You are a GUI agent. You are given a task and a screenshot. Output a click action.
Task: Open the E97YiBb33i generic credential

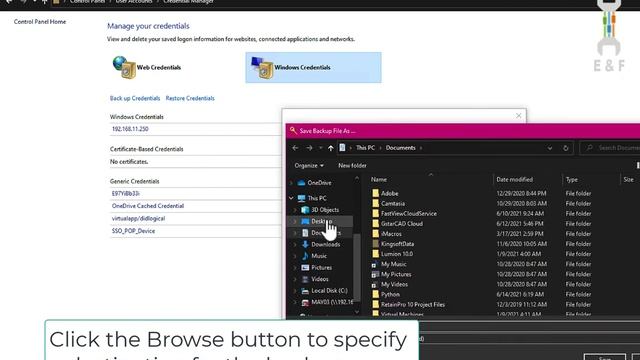tap(126, 193)
